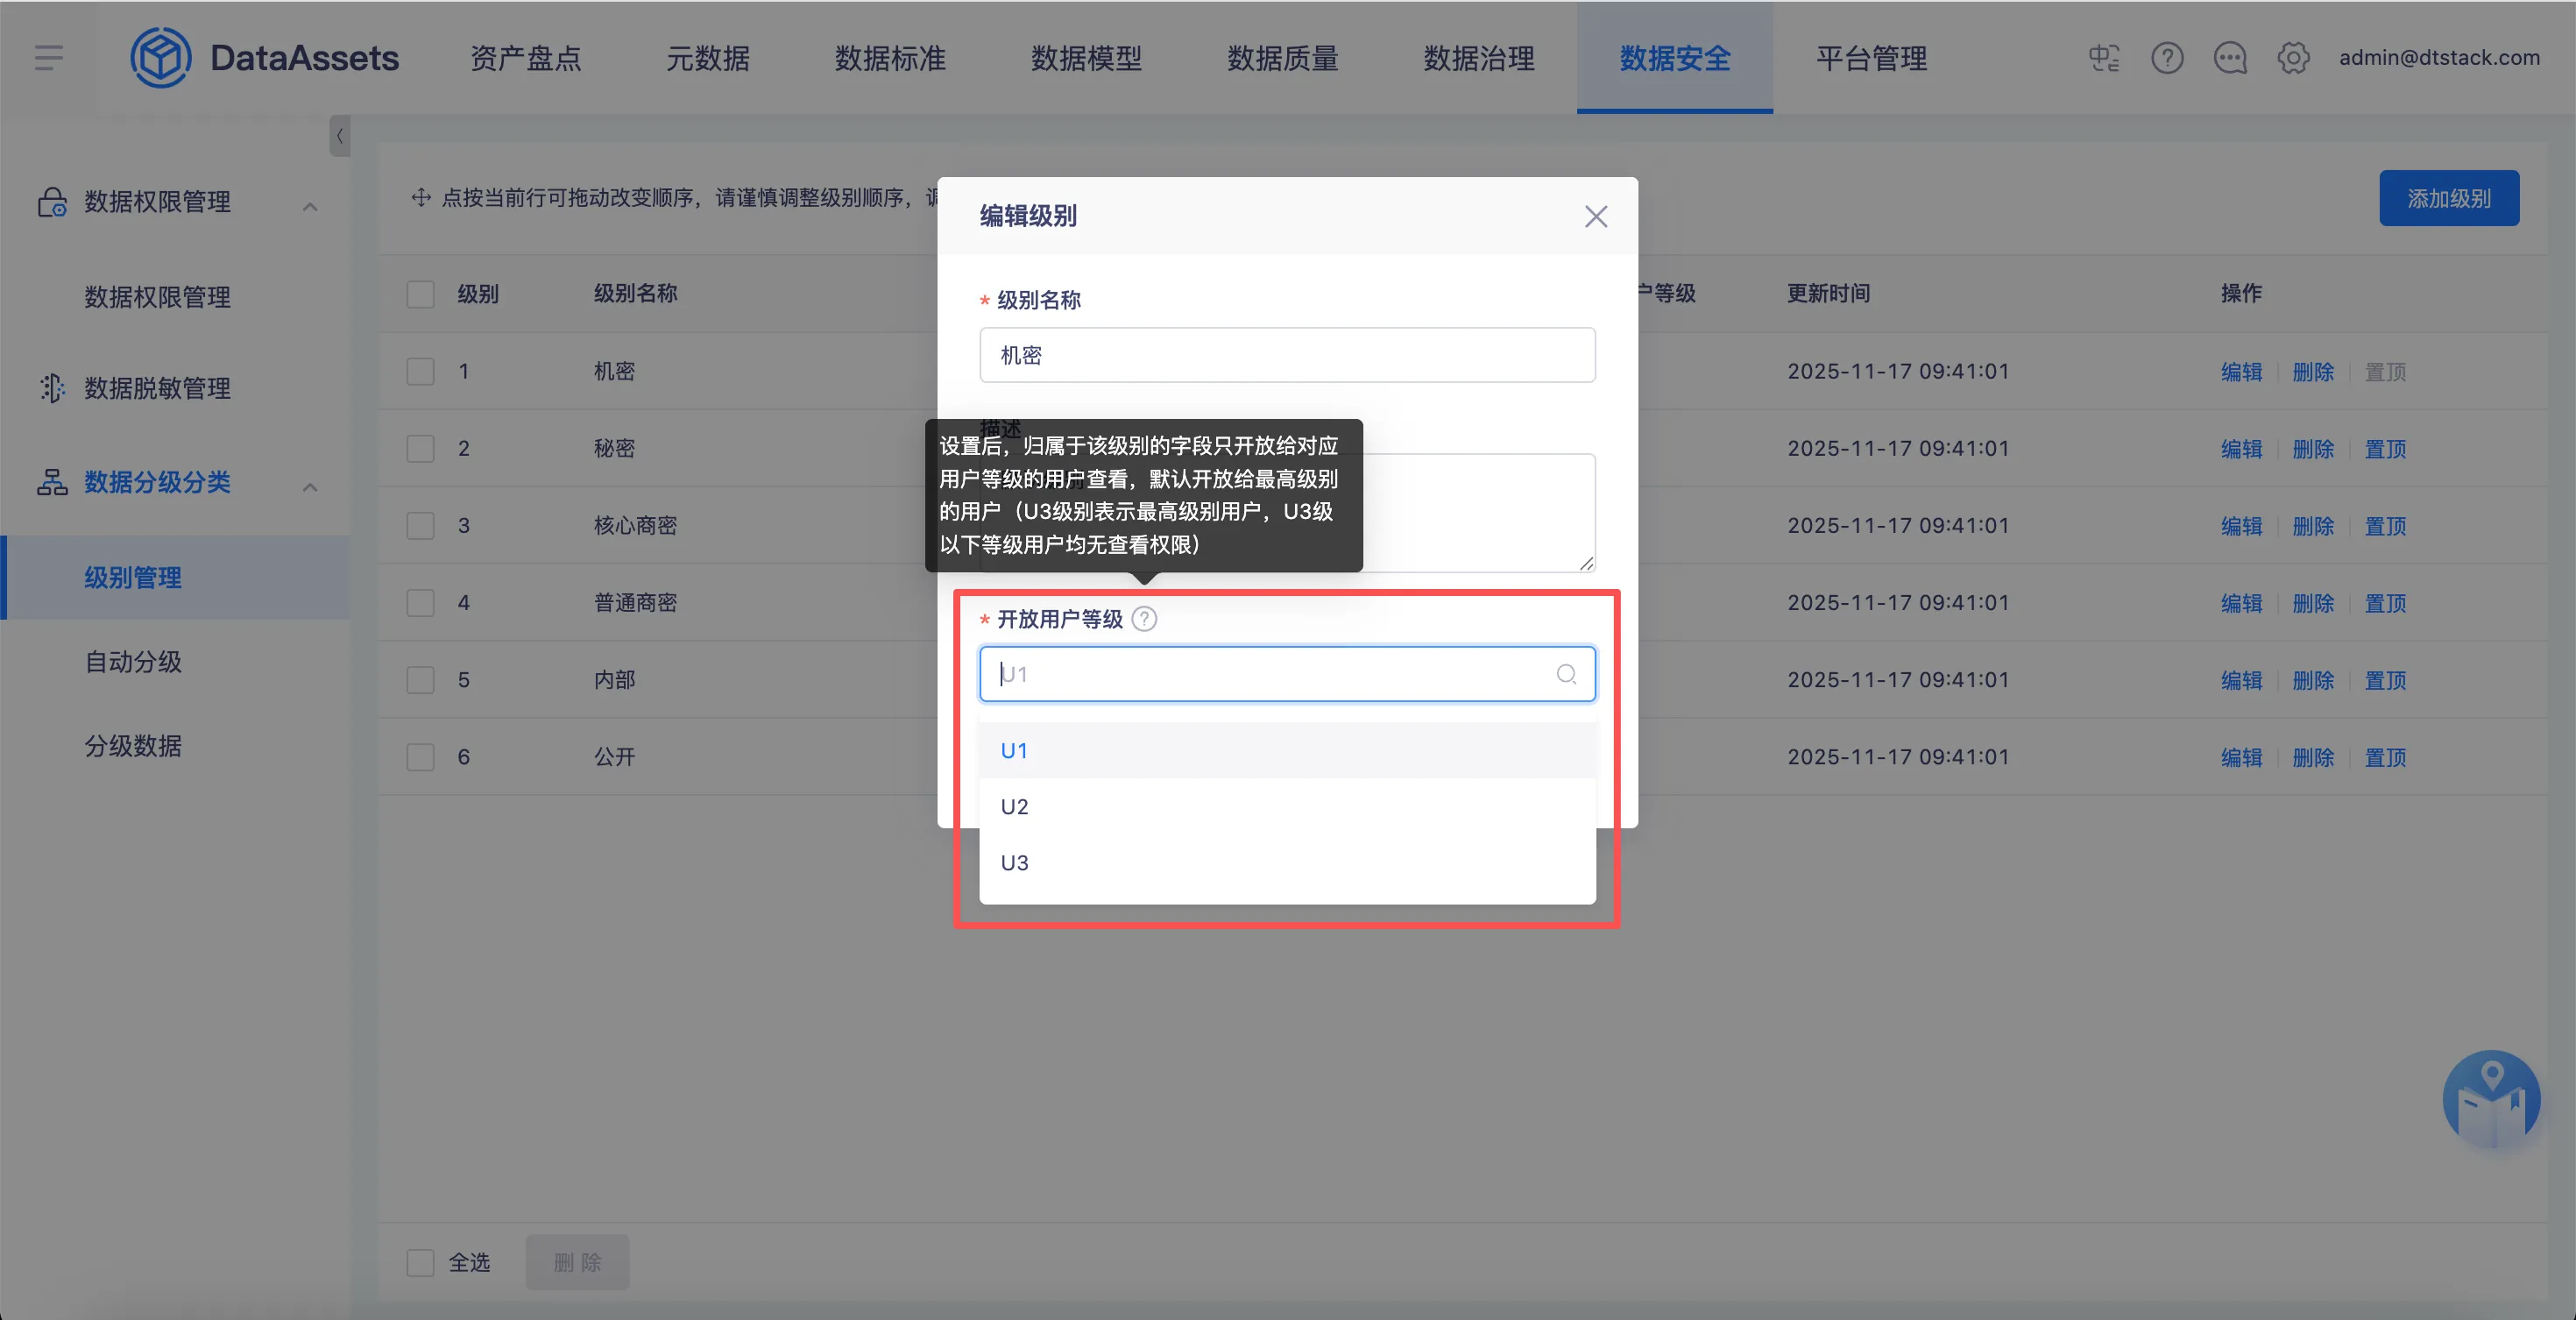The width and height of the screenshot is (2576, 1320).
Task: Click the floating guide map icon
Action: tap(2491, 1100)
